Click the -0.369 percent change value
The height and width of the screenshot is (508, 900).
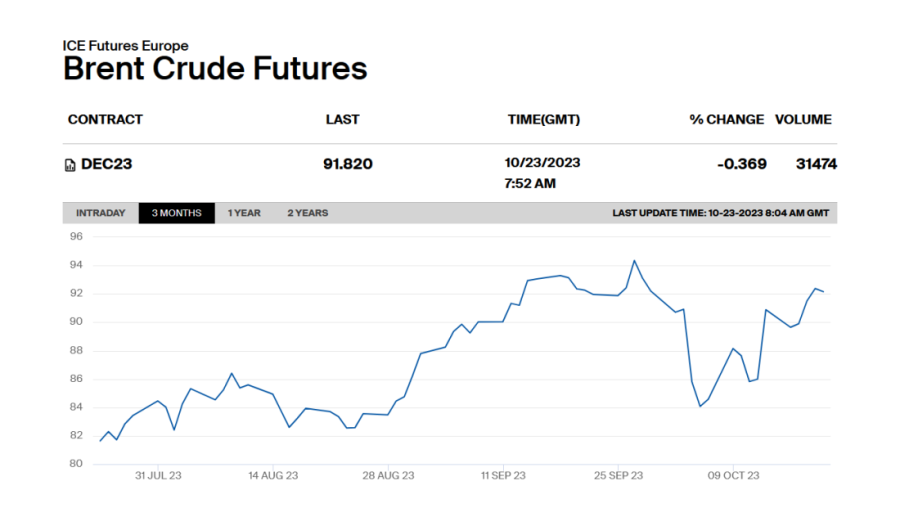click(742, 164)
